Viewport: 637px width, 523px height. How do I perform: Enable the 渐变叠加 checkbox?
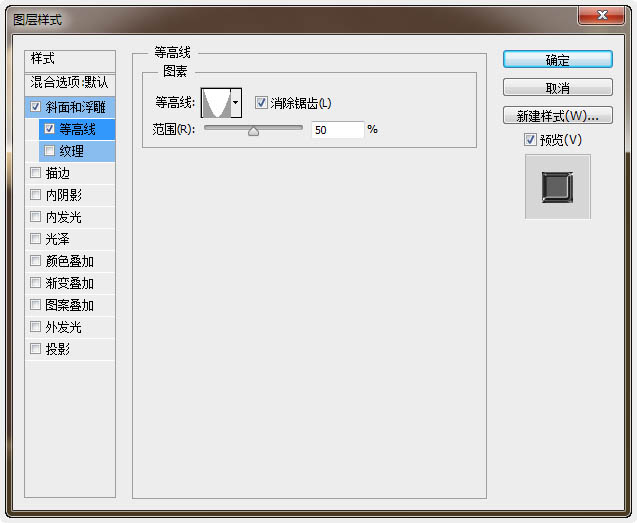pyautogui.click(x=35, y=282)
